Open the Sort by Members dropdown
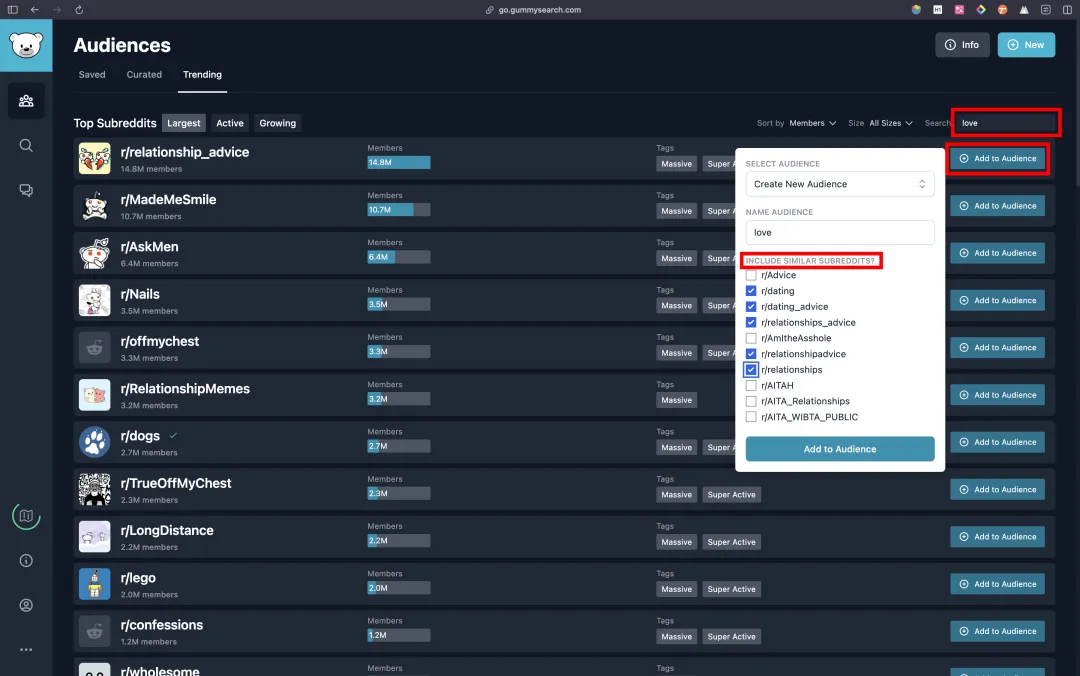 coord(813,123)
